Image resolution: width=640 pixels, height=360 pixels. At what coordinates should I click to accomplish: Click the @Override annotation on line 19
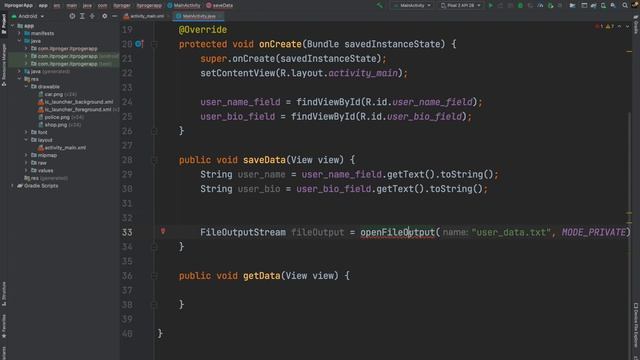(203, 30)
